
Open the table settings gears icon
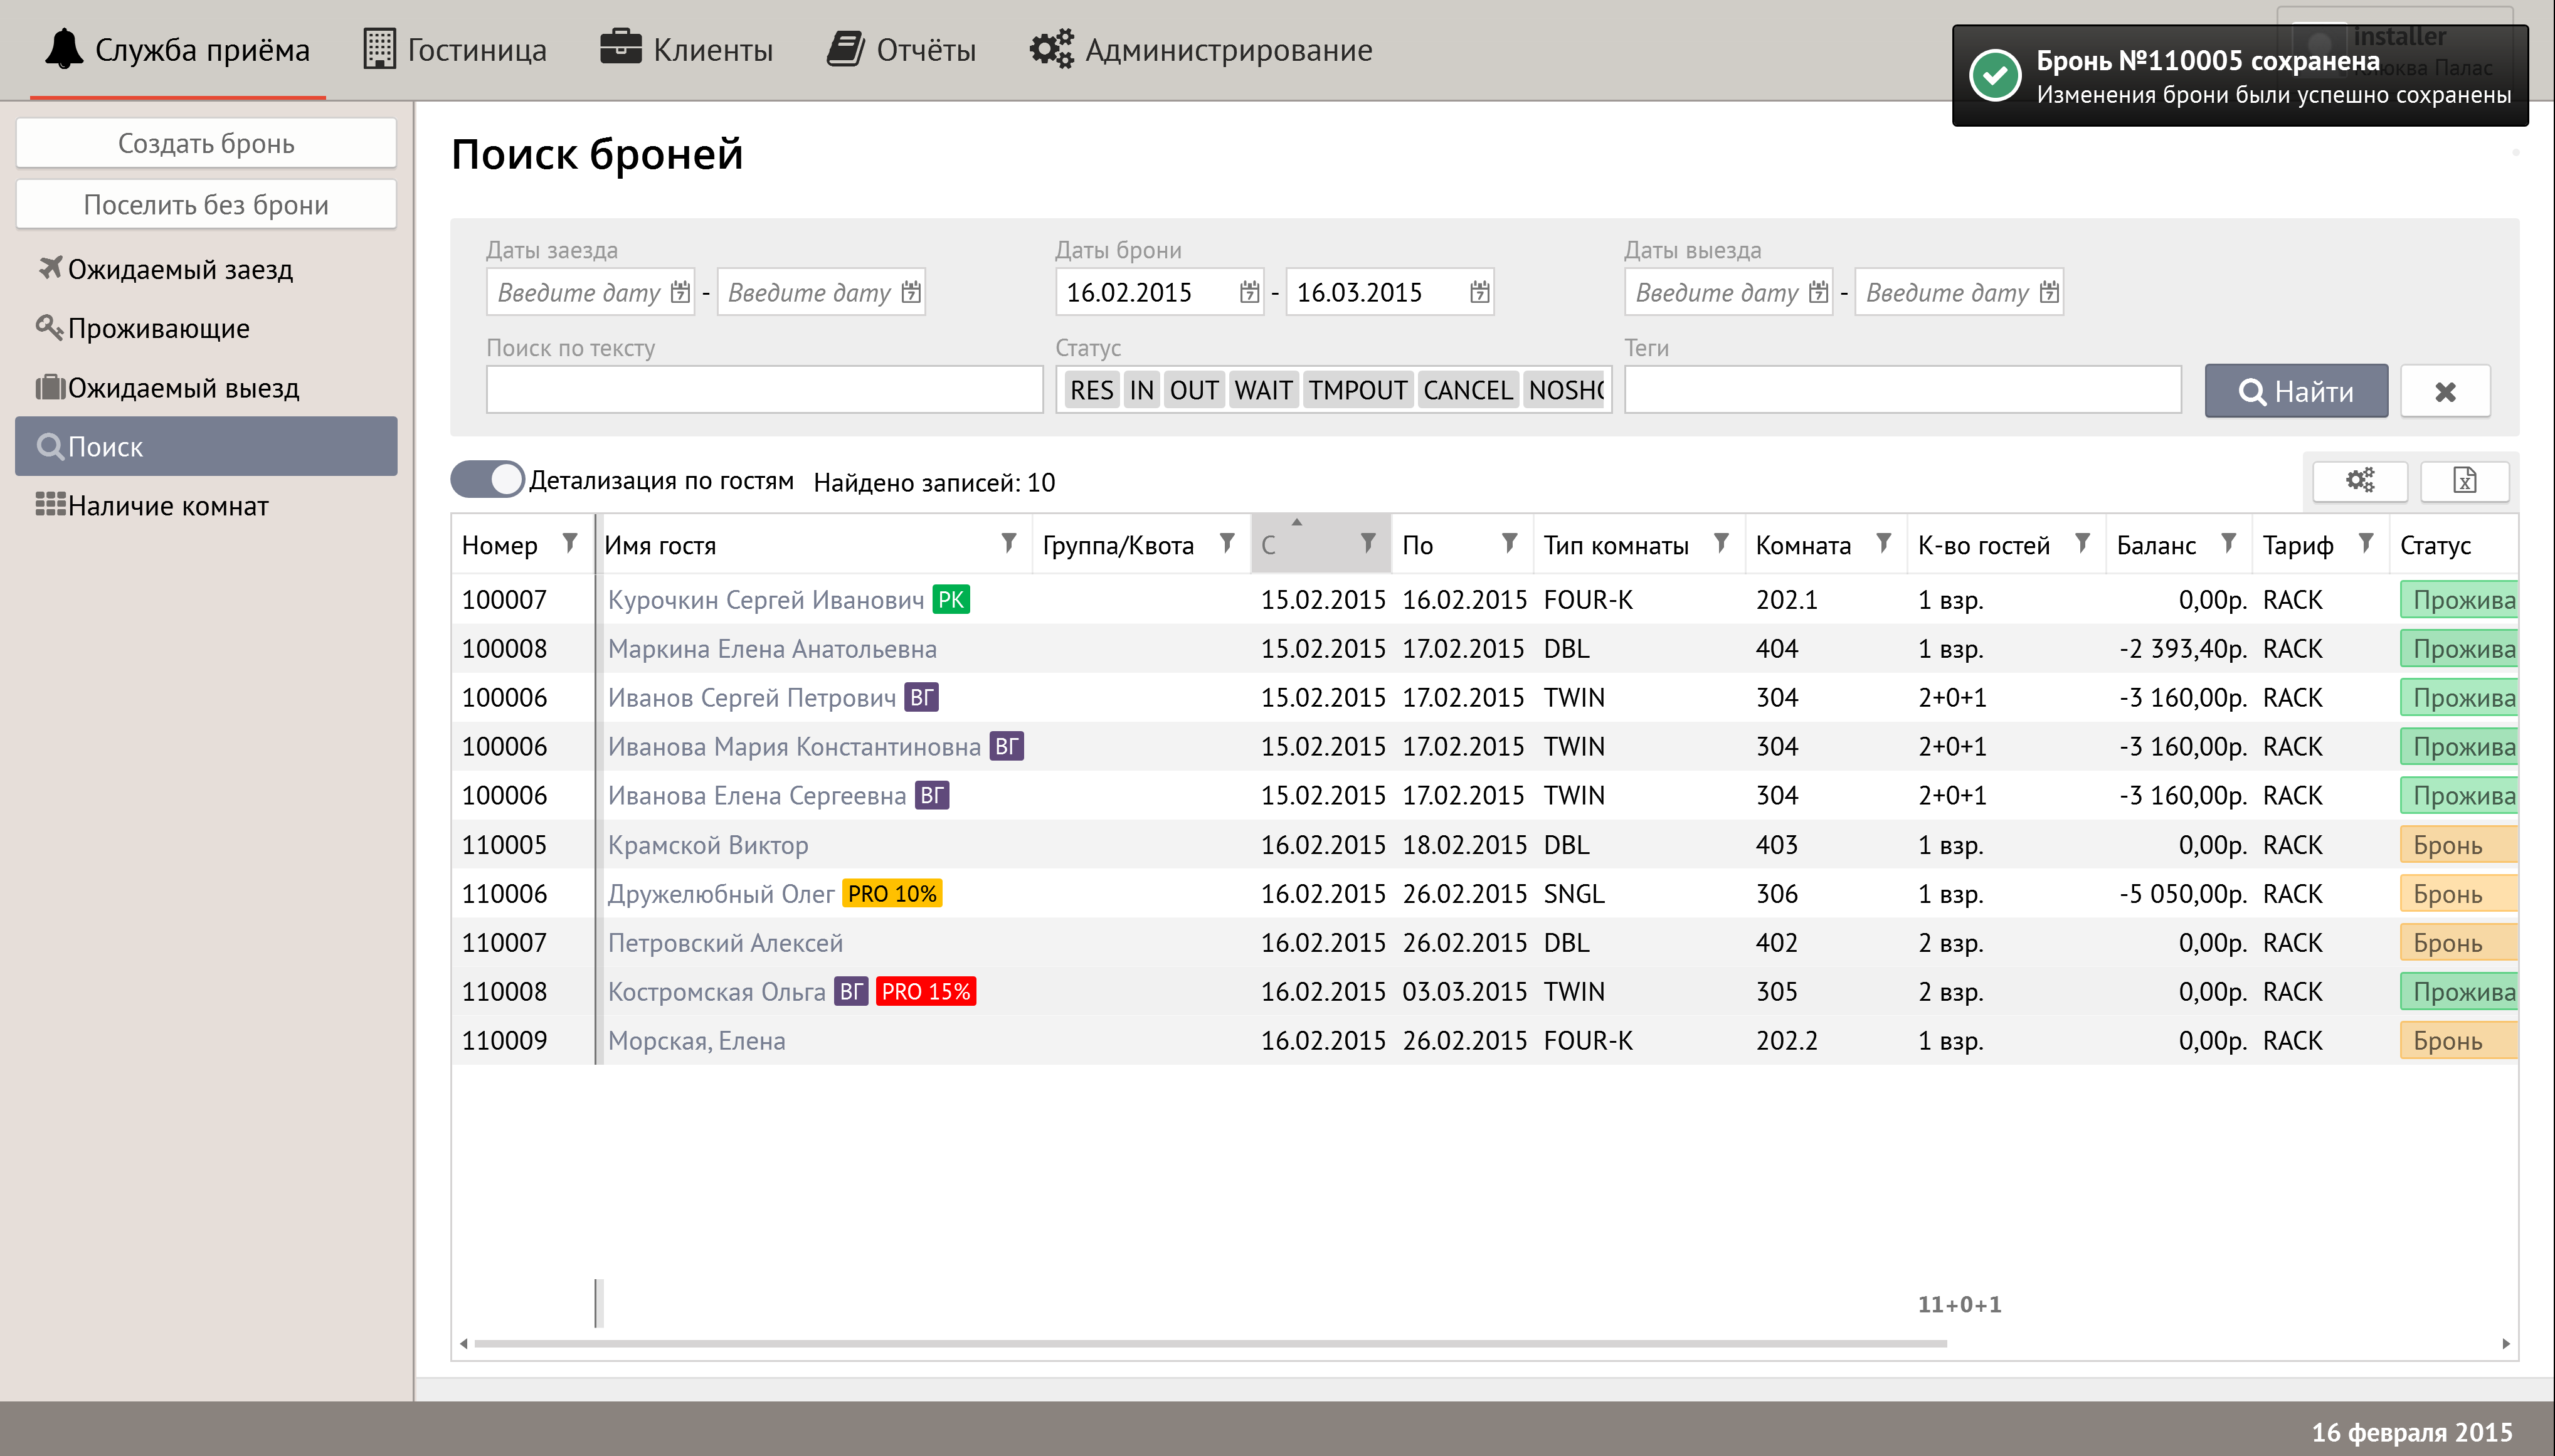click(2360, 480)
